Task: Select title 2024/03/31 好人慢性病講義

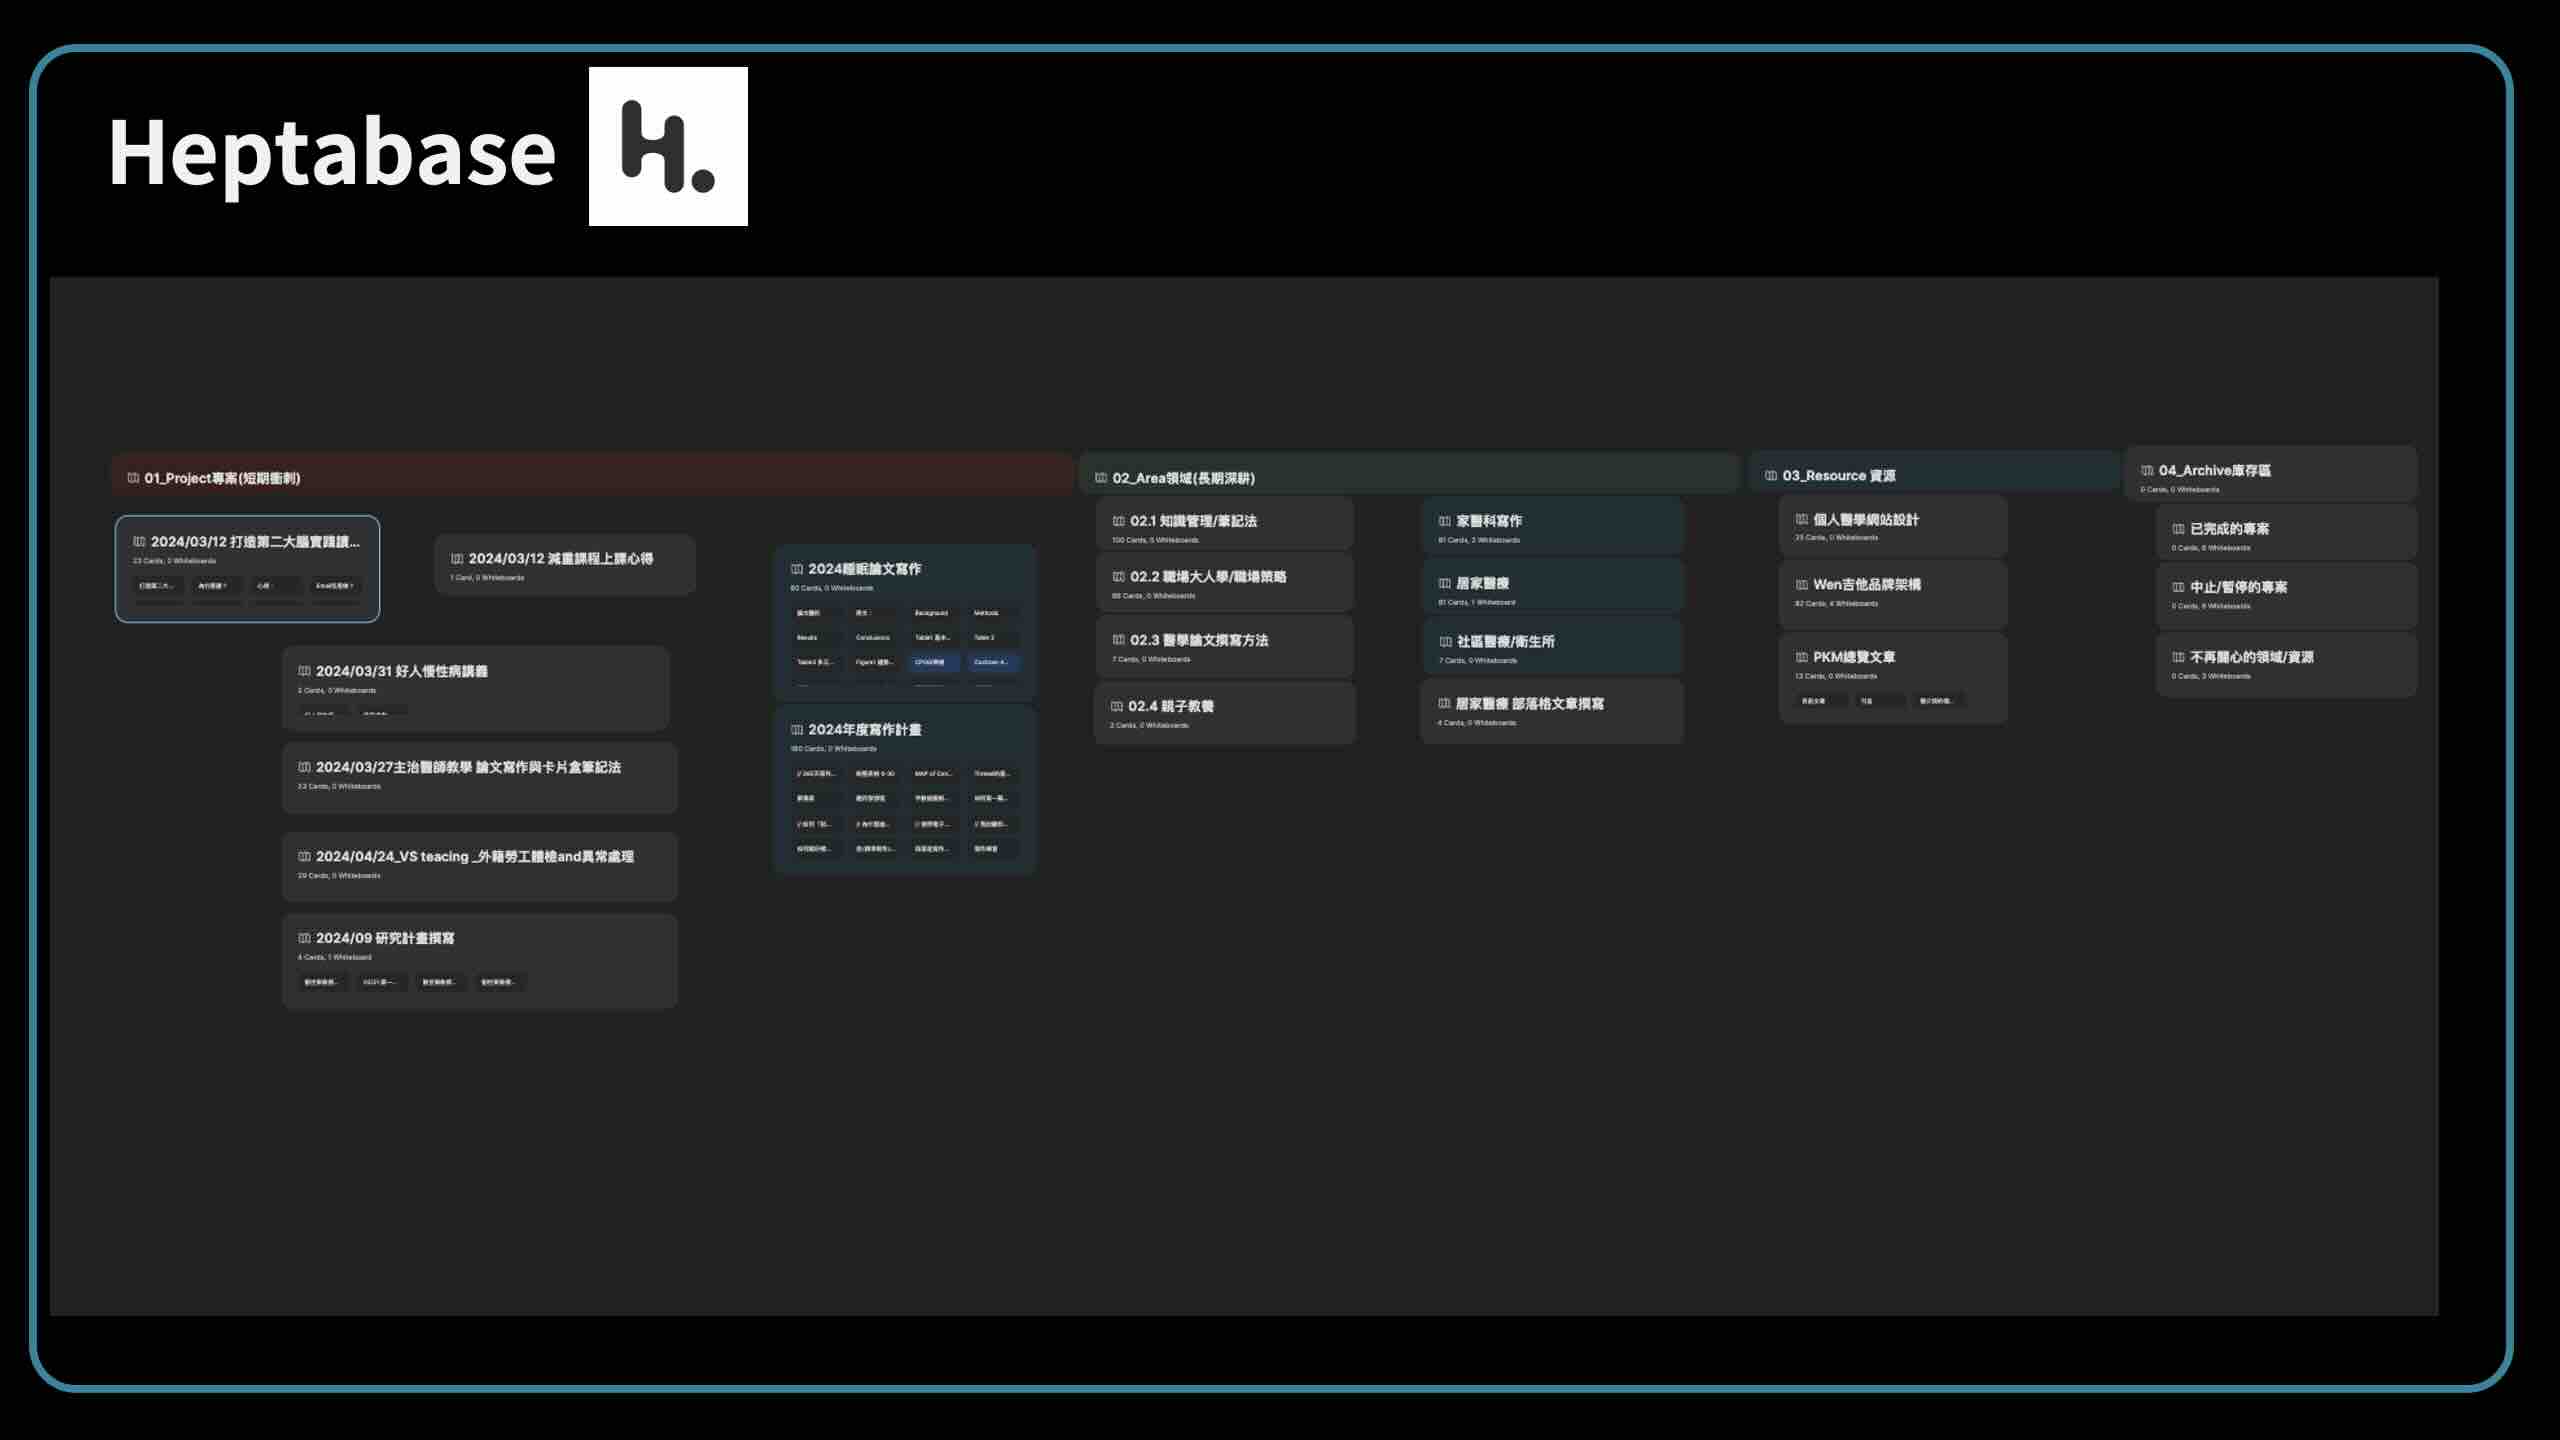Action: 402,671
